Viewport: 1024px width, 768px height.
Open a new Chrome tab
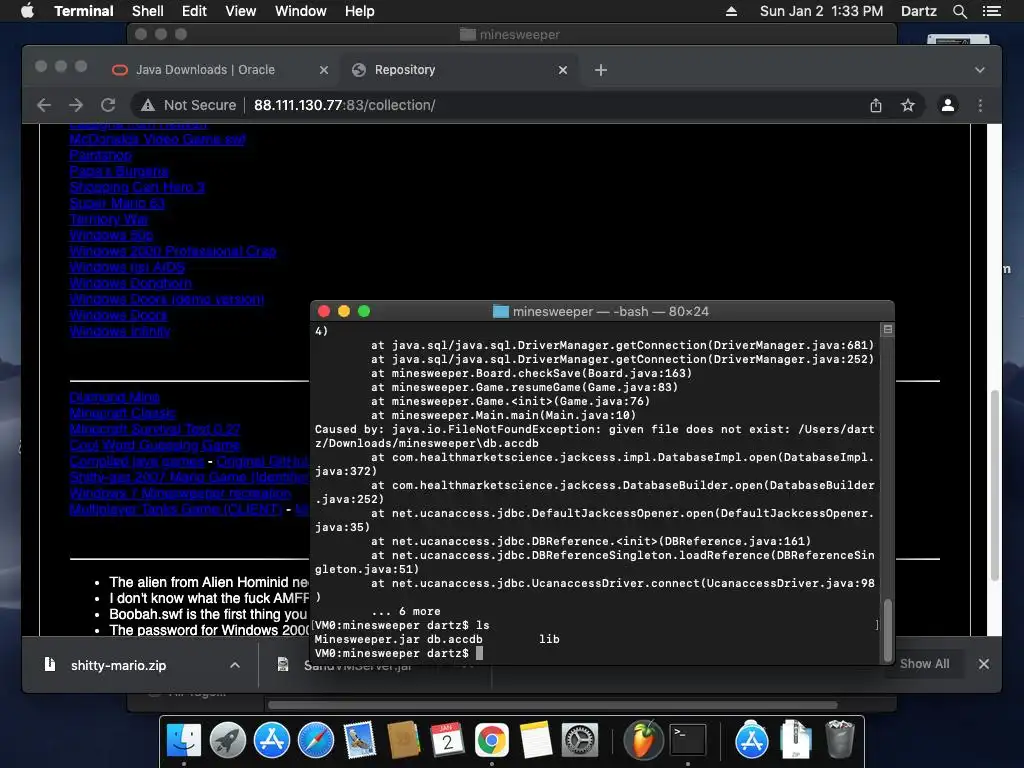pyautogui.click(x=601, y=70)
